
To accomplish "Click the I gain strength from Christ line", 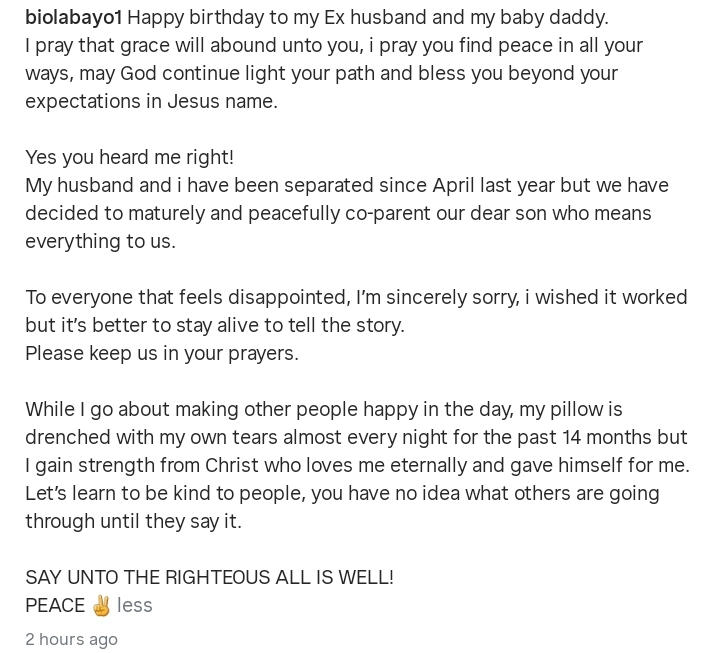I will point(358,465).
